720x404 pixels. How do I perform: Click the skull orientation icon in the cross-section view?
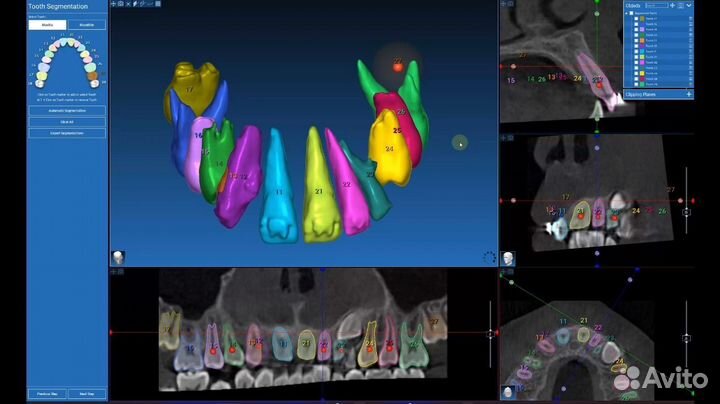coord(508,258)
